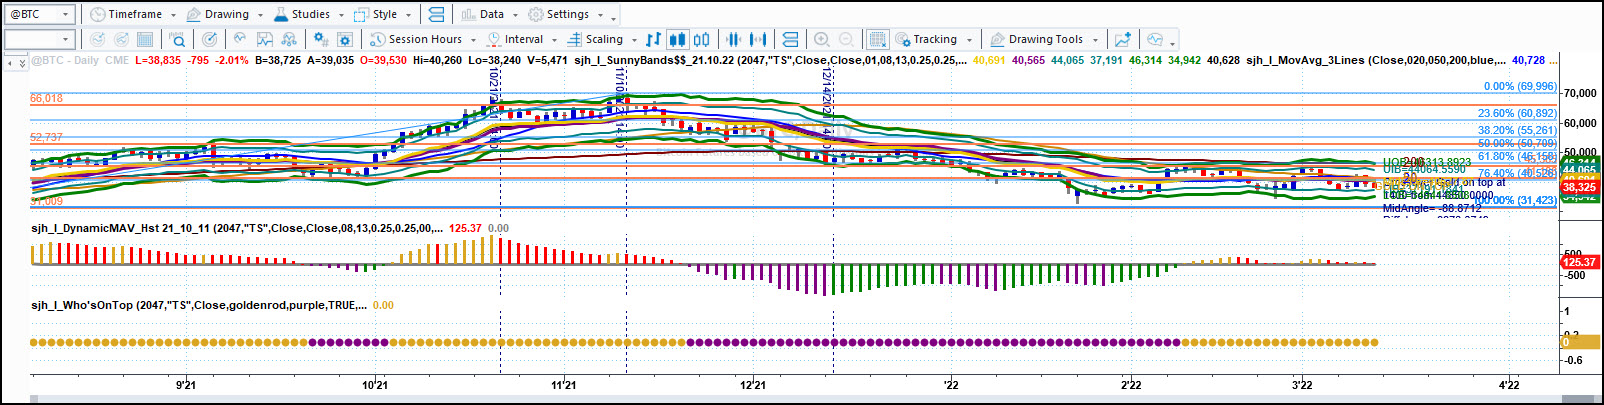Click the 52,737 horizontal level label
This screenshot has height=405, width=1604.
[x=46, y=137]
